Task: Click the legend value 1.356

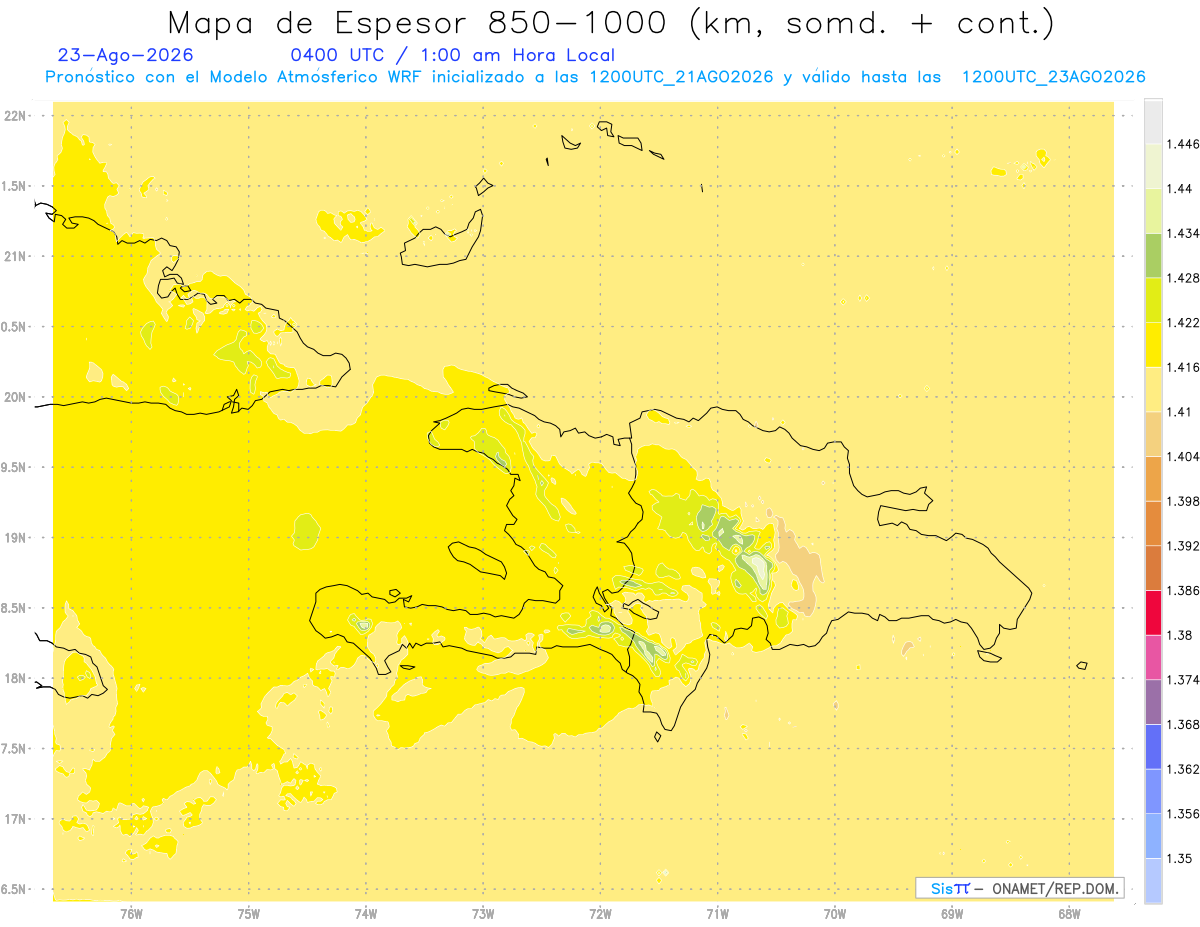Action: [x=1183, y=814]
